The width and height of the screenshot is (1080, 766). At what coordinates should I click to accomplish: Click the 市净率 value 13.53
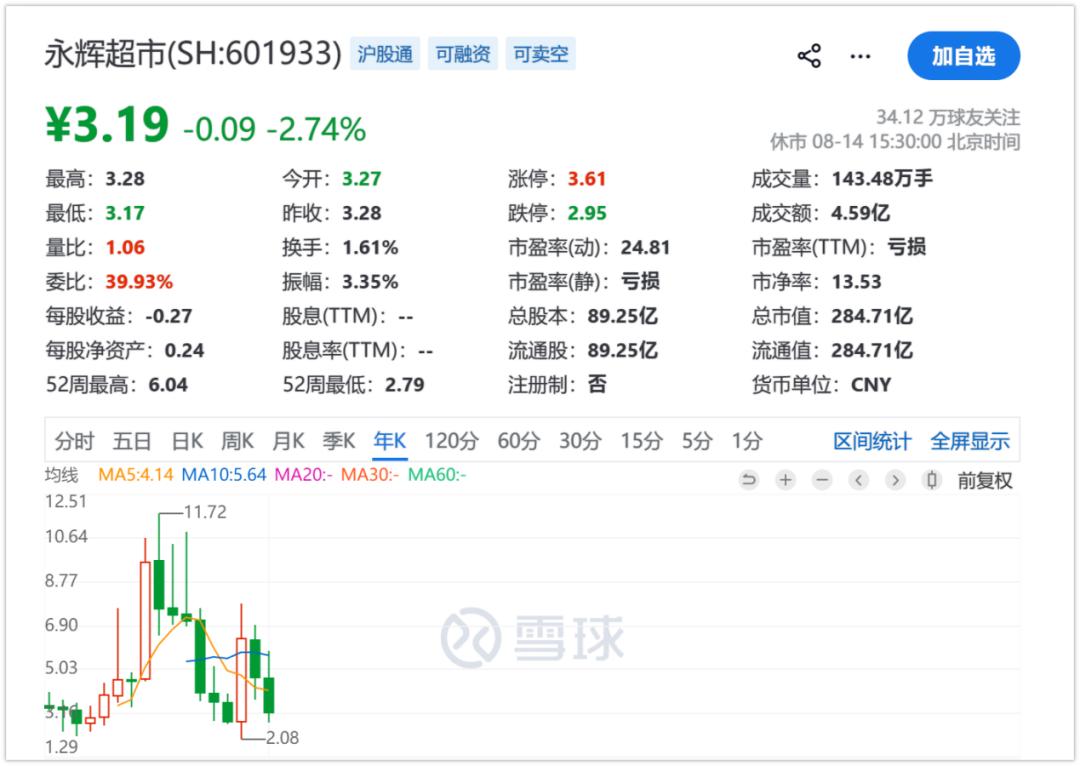[x=856, y=282]
